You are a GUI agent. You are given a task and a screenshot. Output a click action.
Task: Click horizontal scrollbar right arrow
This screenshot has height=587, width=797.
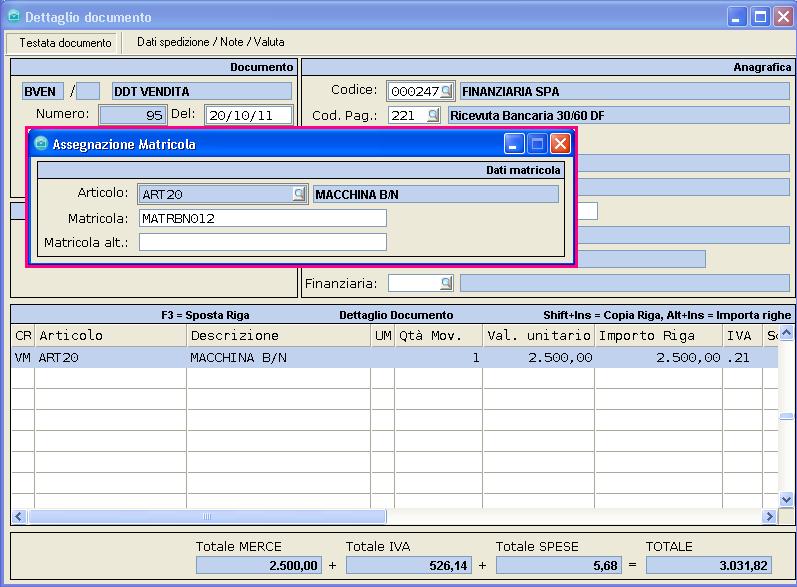click(770, 517)
